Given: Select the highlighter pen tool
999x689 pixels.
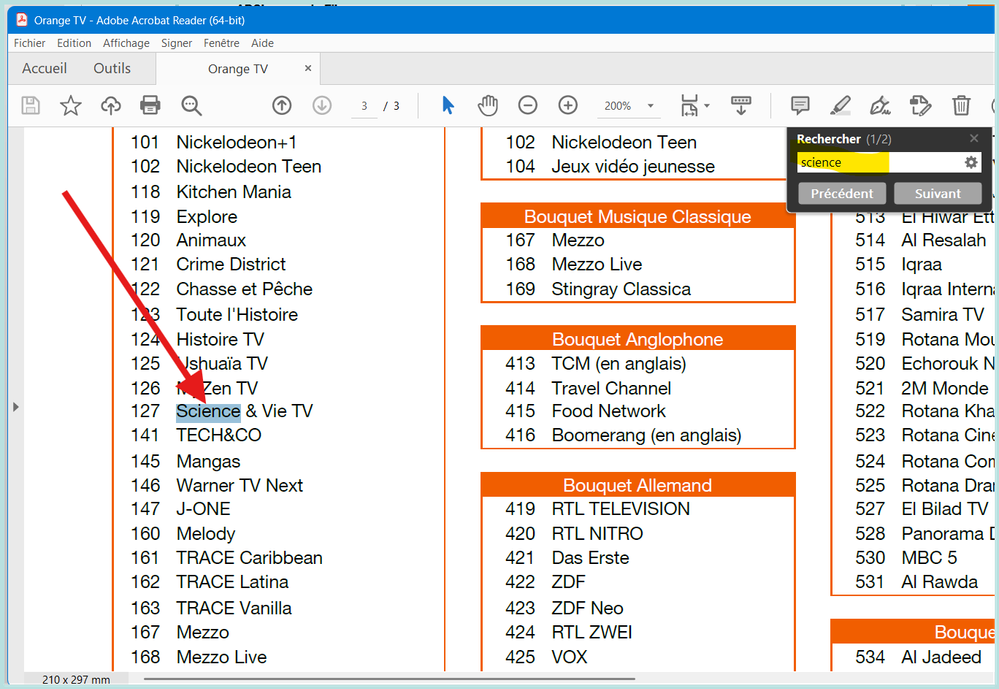Looking at the screenshot, I should [x=840, y=105].
